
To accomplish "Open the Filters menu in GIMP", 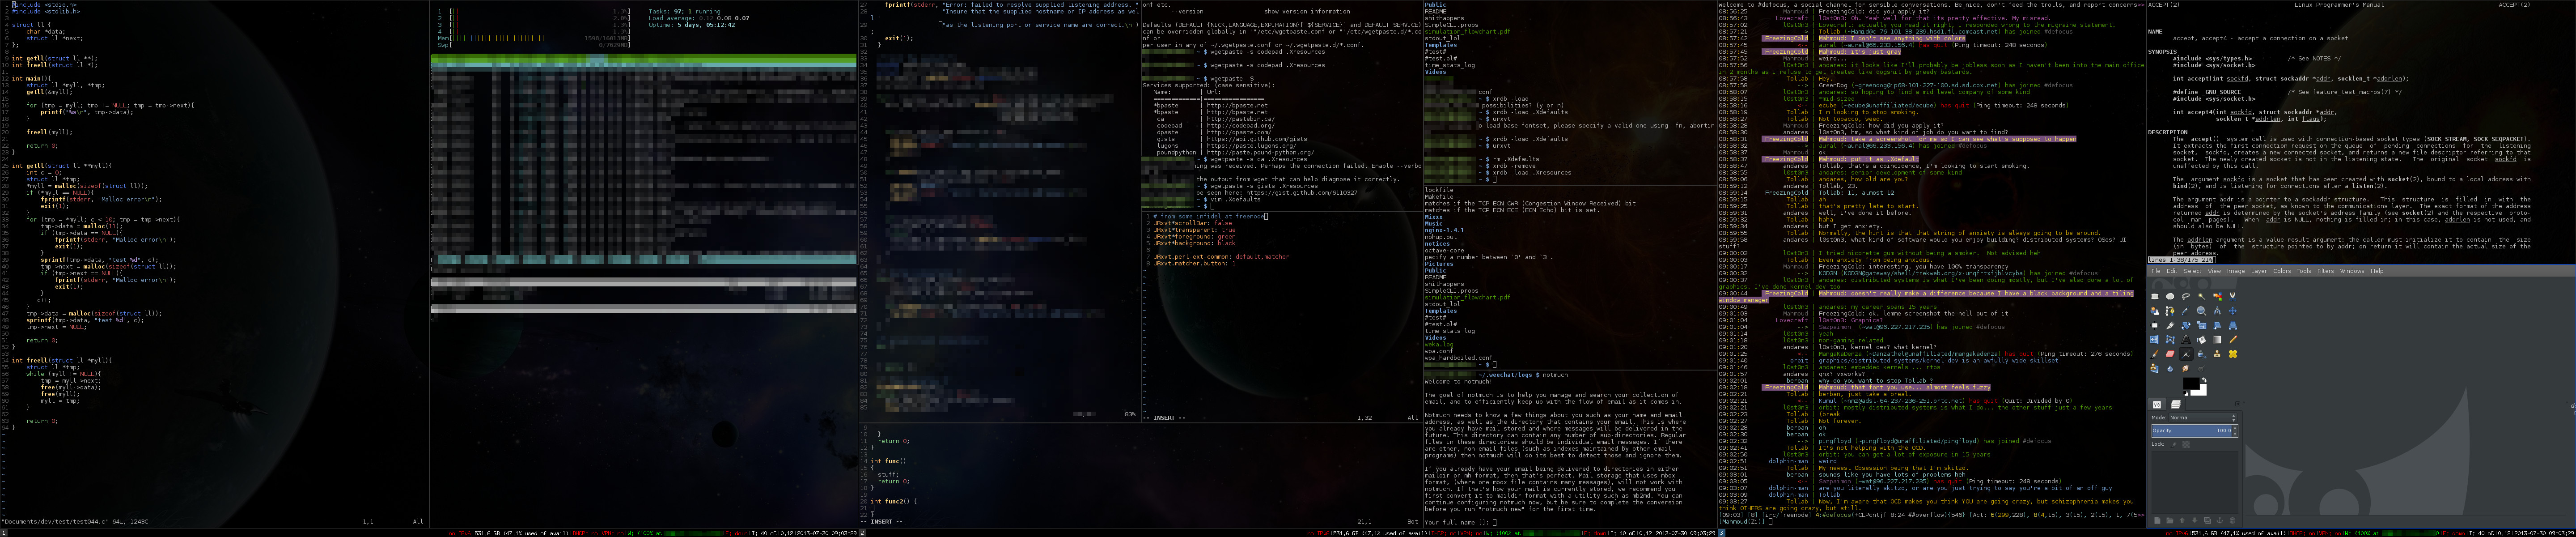I will click(x=2325, y=271).
